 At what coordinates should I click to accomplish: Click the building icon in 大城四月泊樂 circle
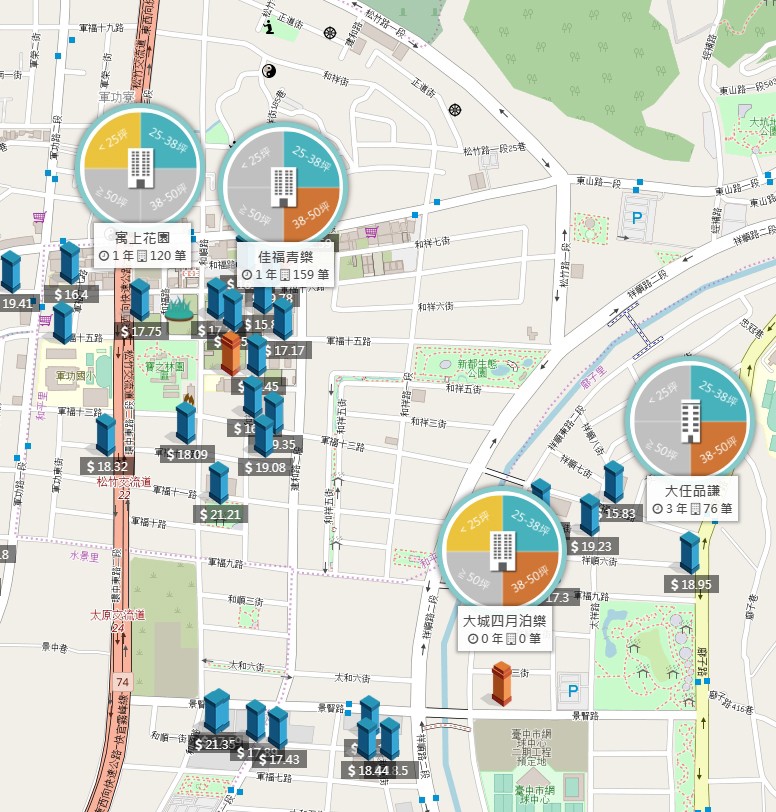(x=502, y=551)
